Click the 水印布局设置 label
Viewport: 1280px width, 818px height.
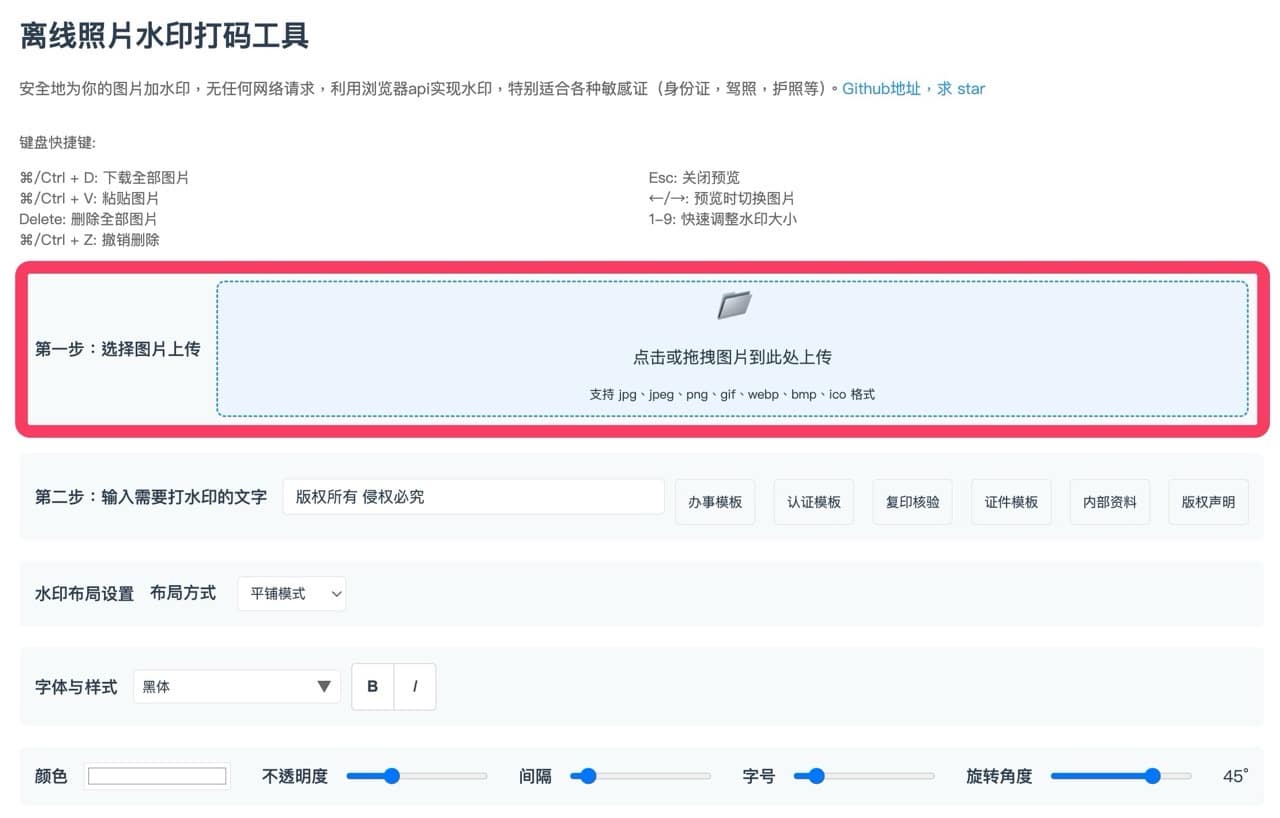84,593
